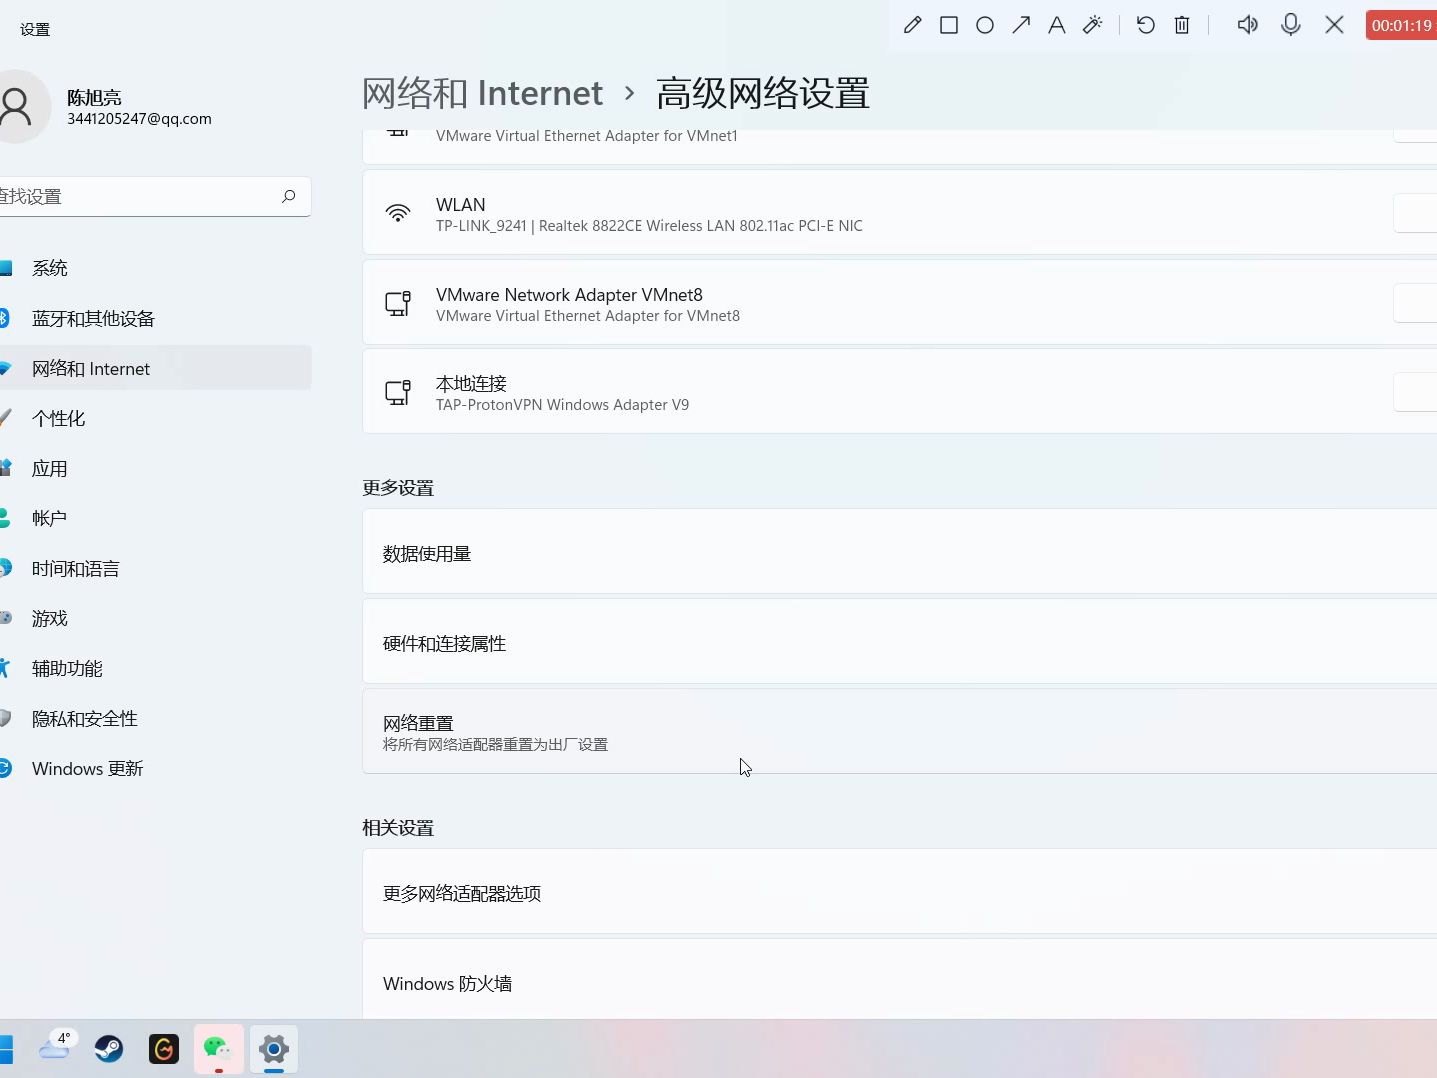Open Windows 防火墙 link
The height and width of the screenshot is (1078, 1437).
click(x=899, y=981)
